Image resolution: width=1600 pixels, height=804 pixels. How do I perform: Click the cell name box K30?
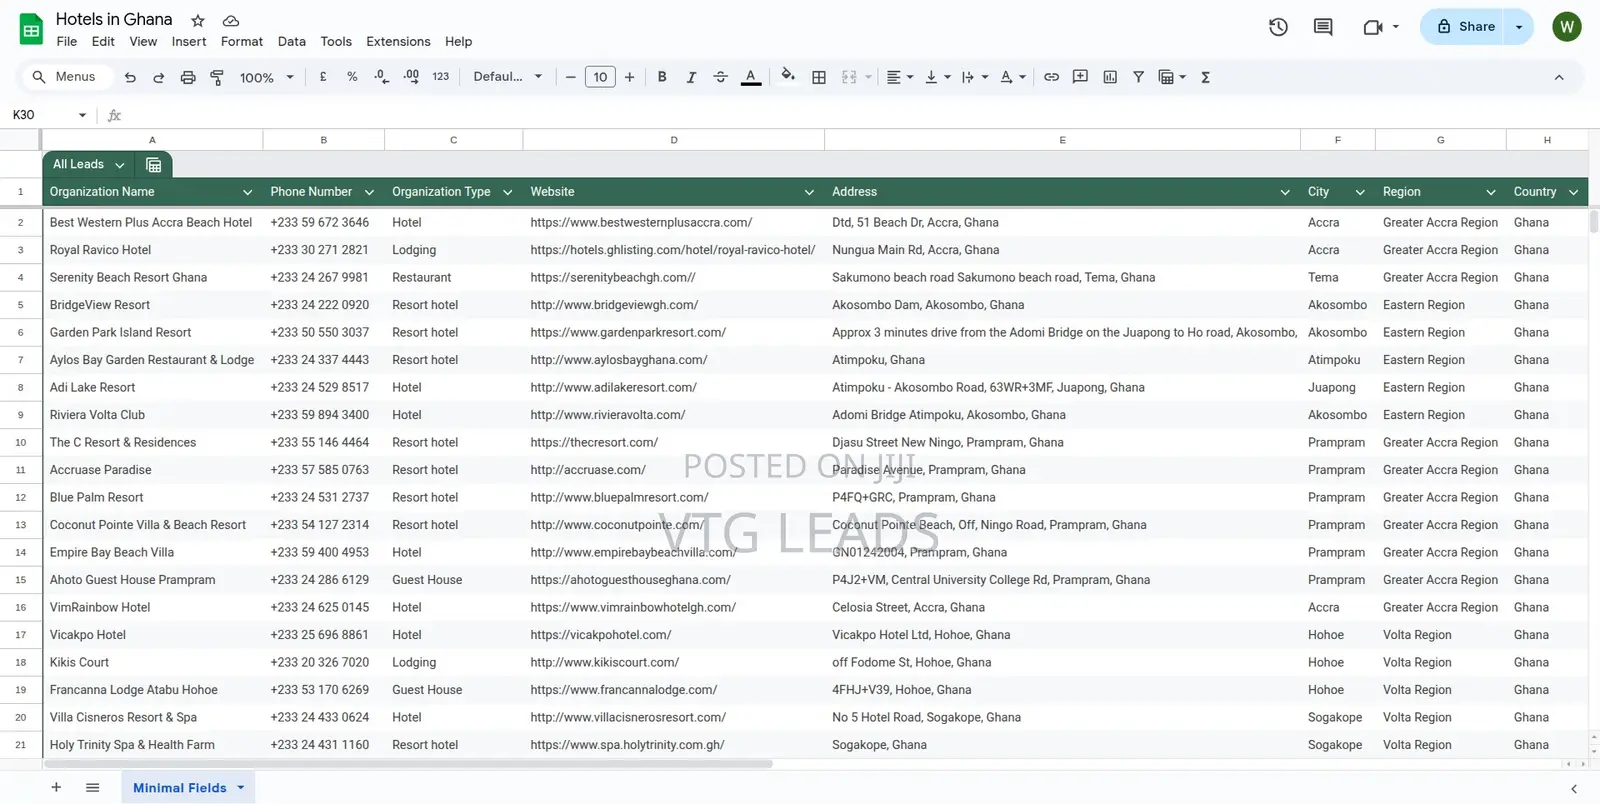(x=48, y=115)
